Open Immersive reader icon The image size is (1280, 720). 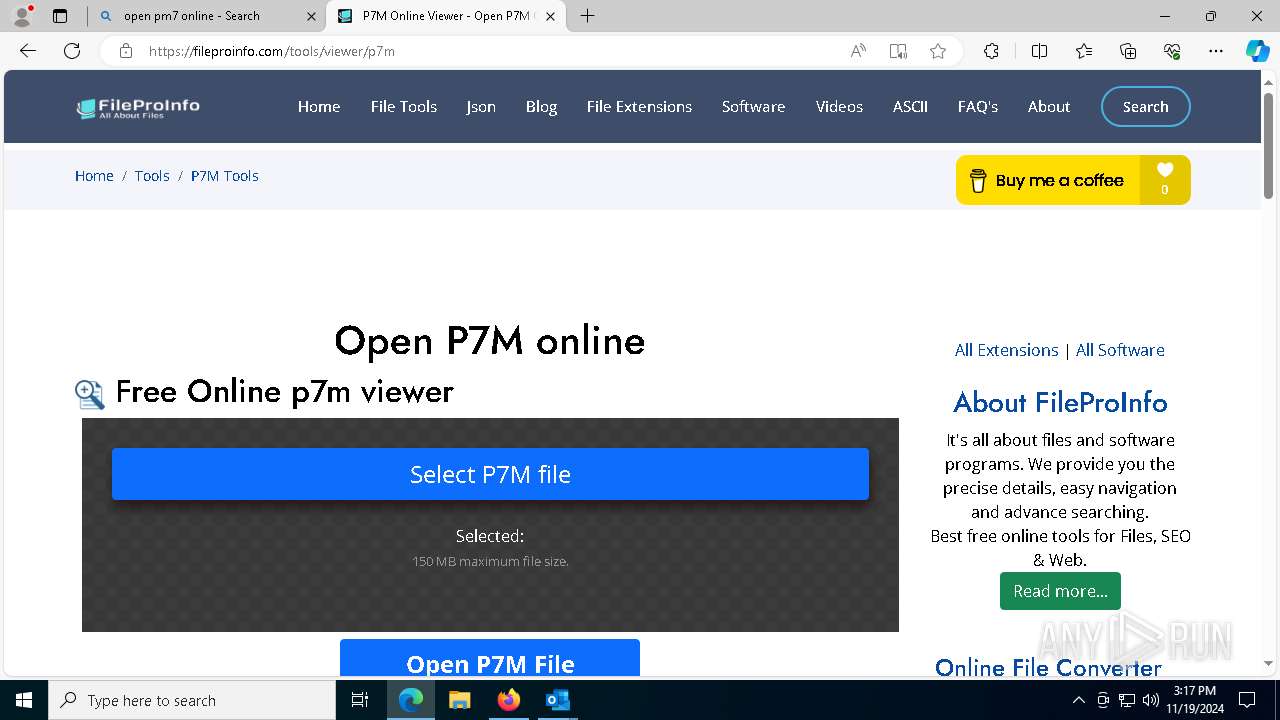[898, 51]
